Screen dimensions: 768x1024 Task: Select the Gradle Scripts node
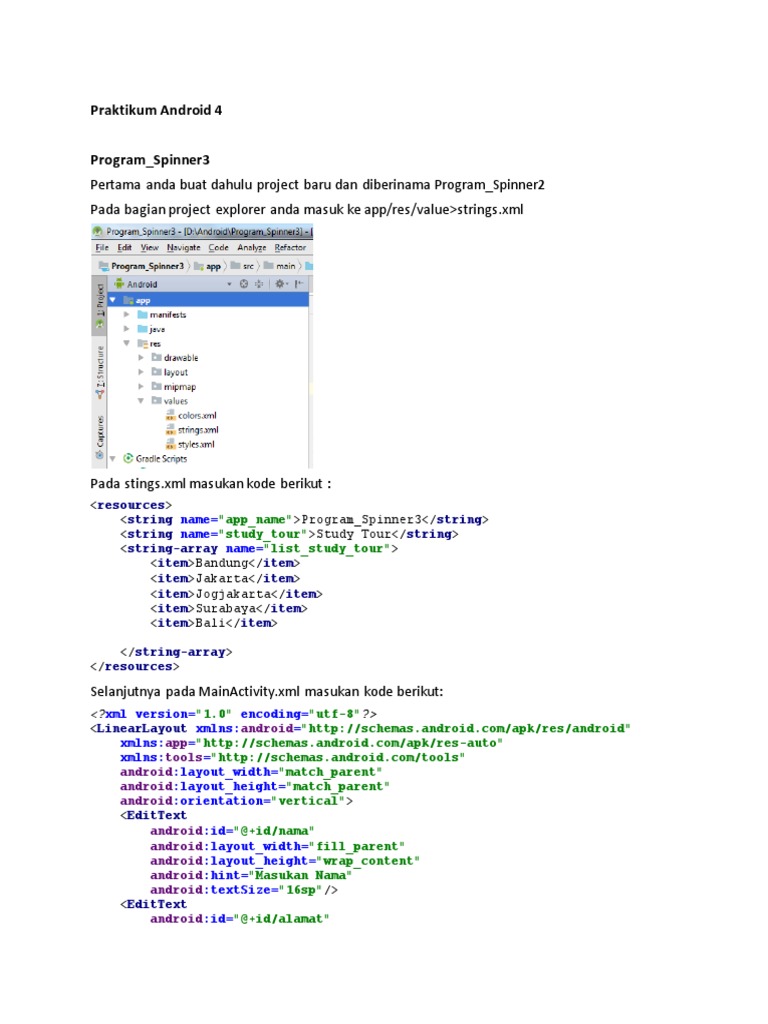coord(161,458)
